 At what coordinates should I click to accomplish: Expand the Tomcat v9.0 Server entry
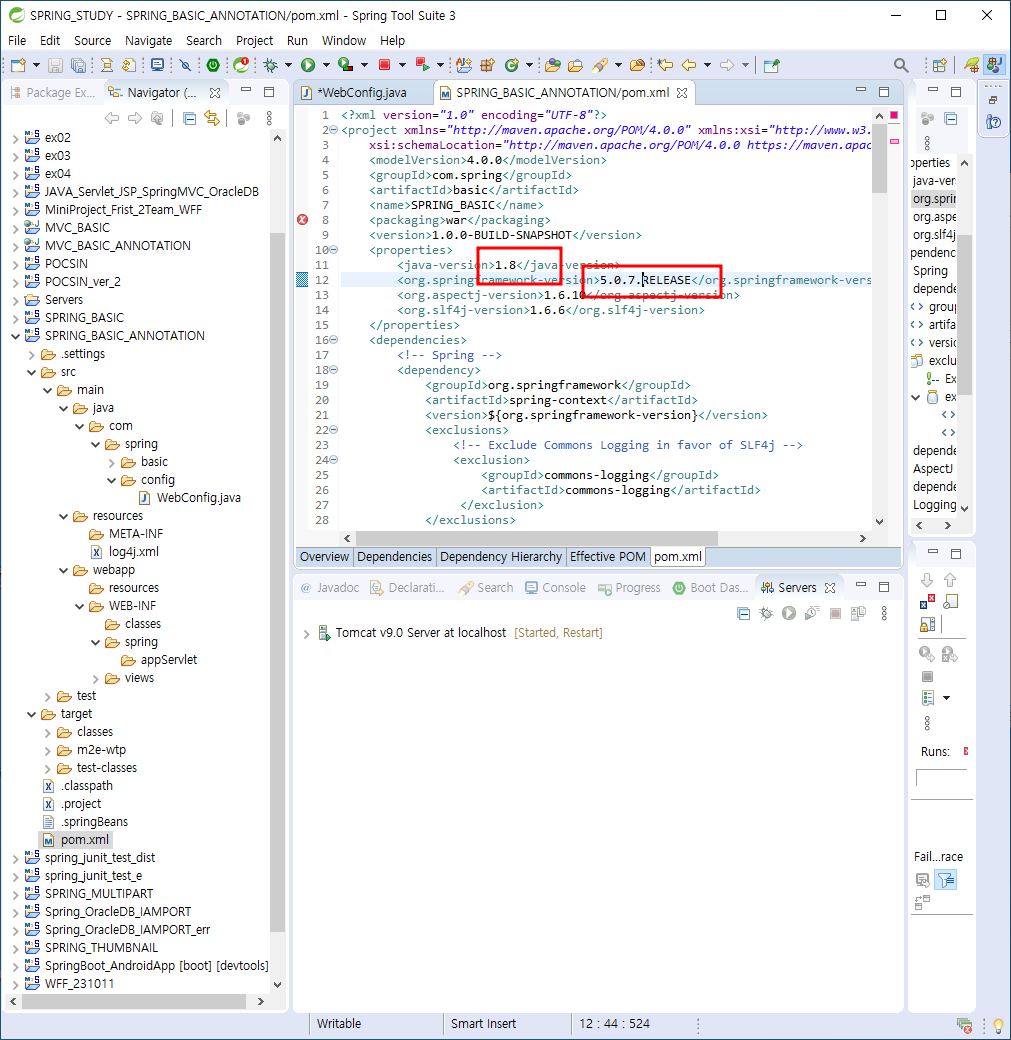coord(306,634)
